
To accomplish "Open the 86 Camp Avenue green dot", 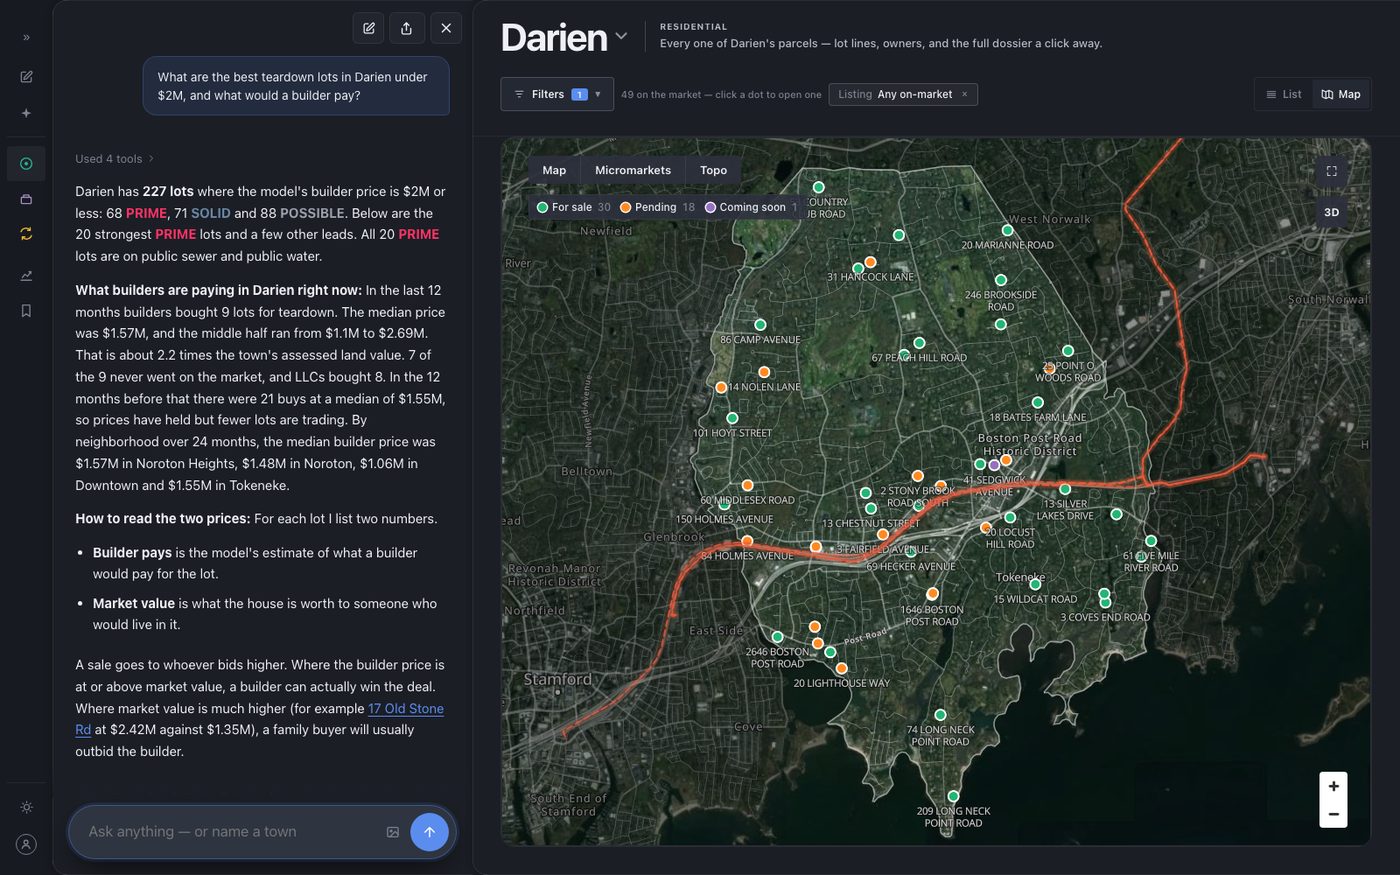I will pyautogui.click(x=760, y=325).
